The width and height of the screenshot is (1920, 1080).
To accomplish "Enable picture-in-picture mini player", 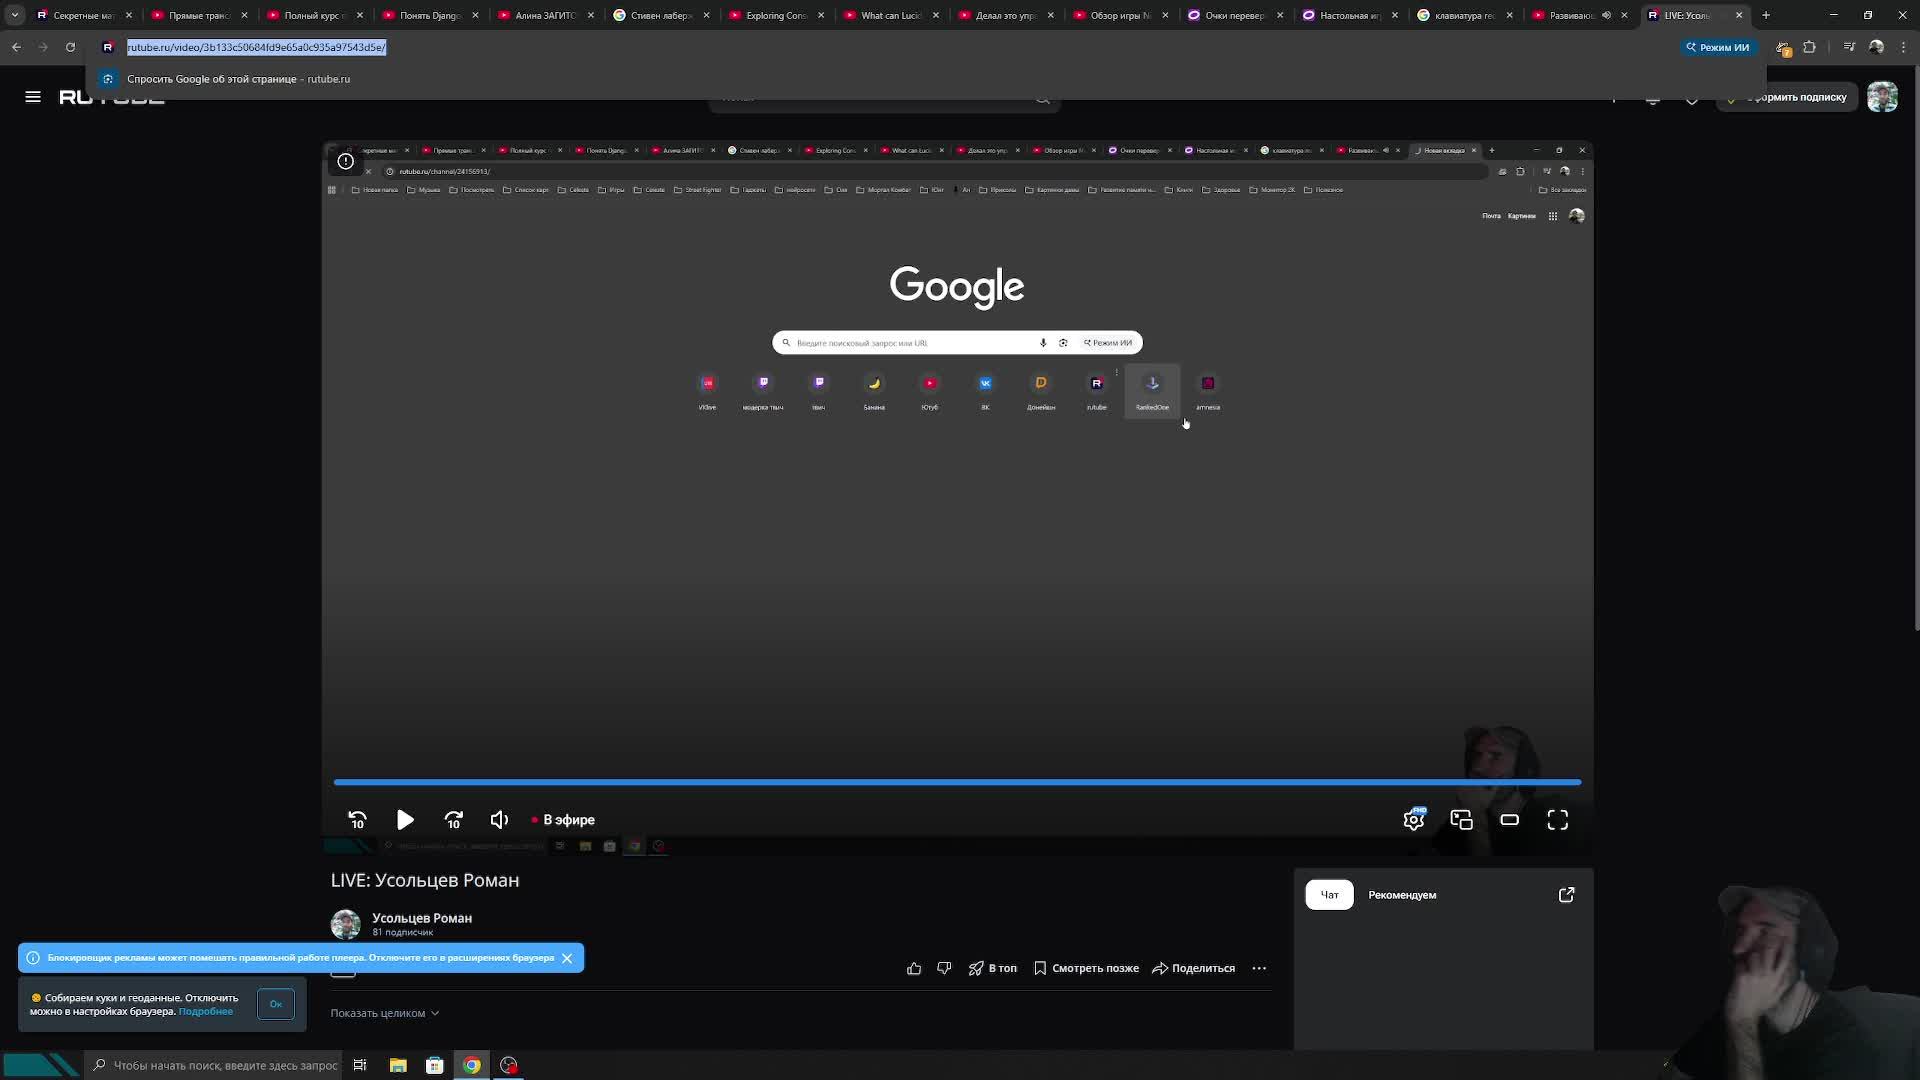I will [1461, 820].
